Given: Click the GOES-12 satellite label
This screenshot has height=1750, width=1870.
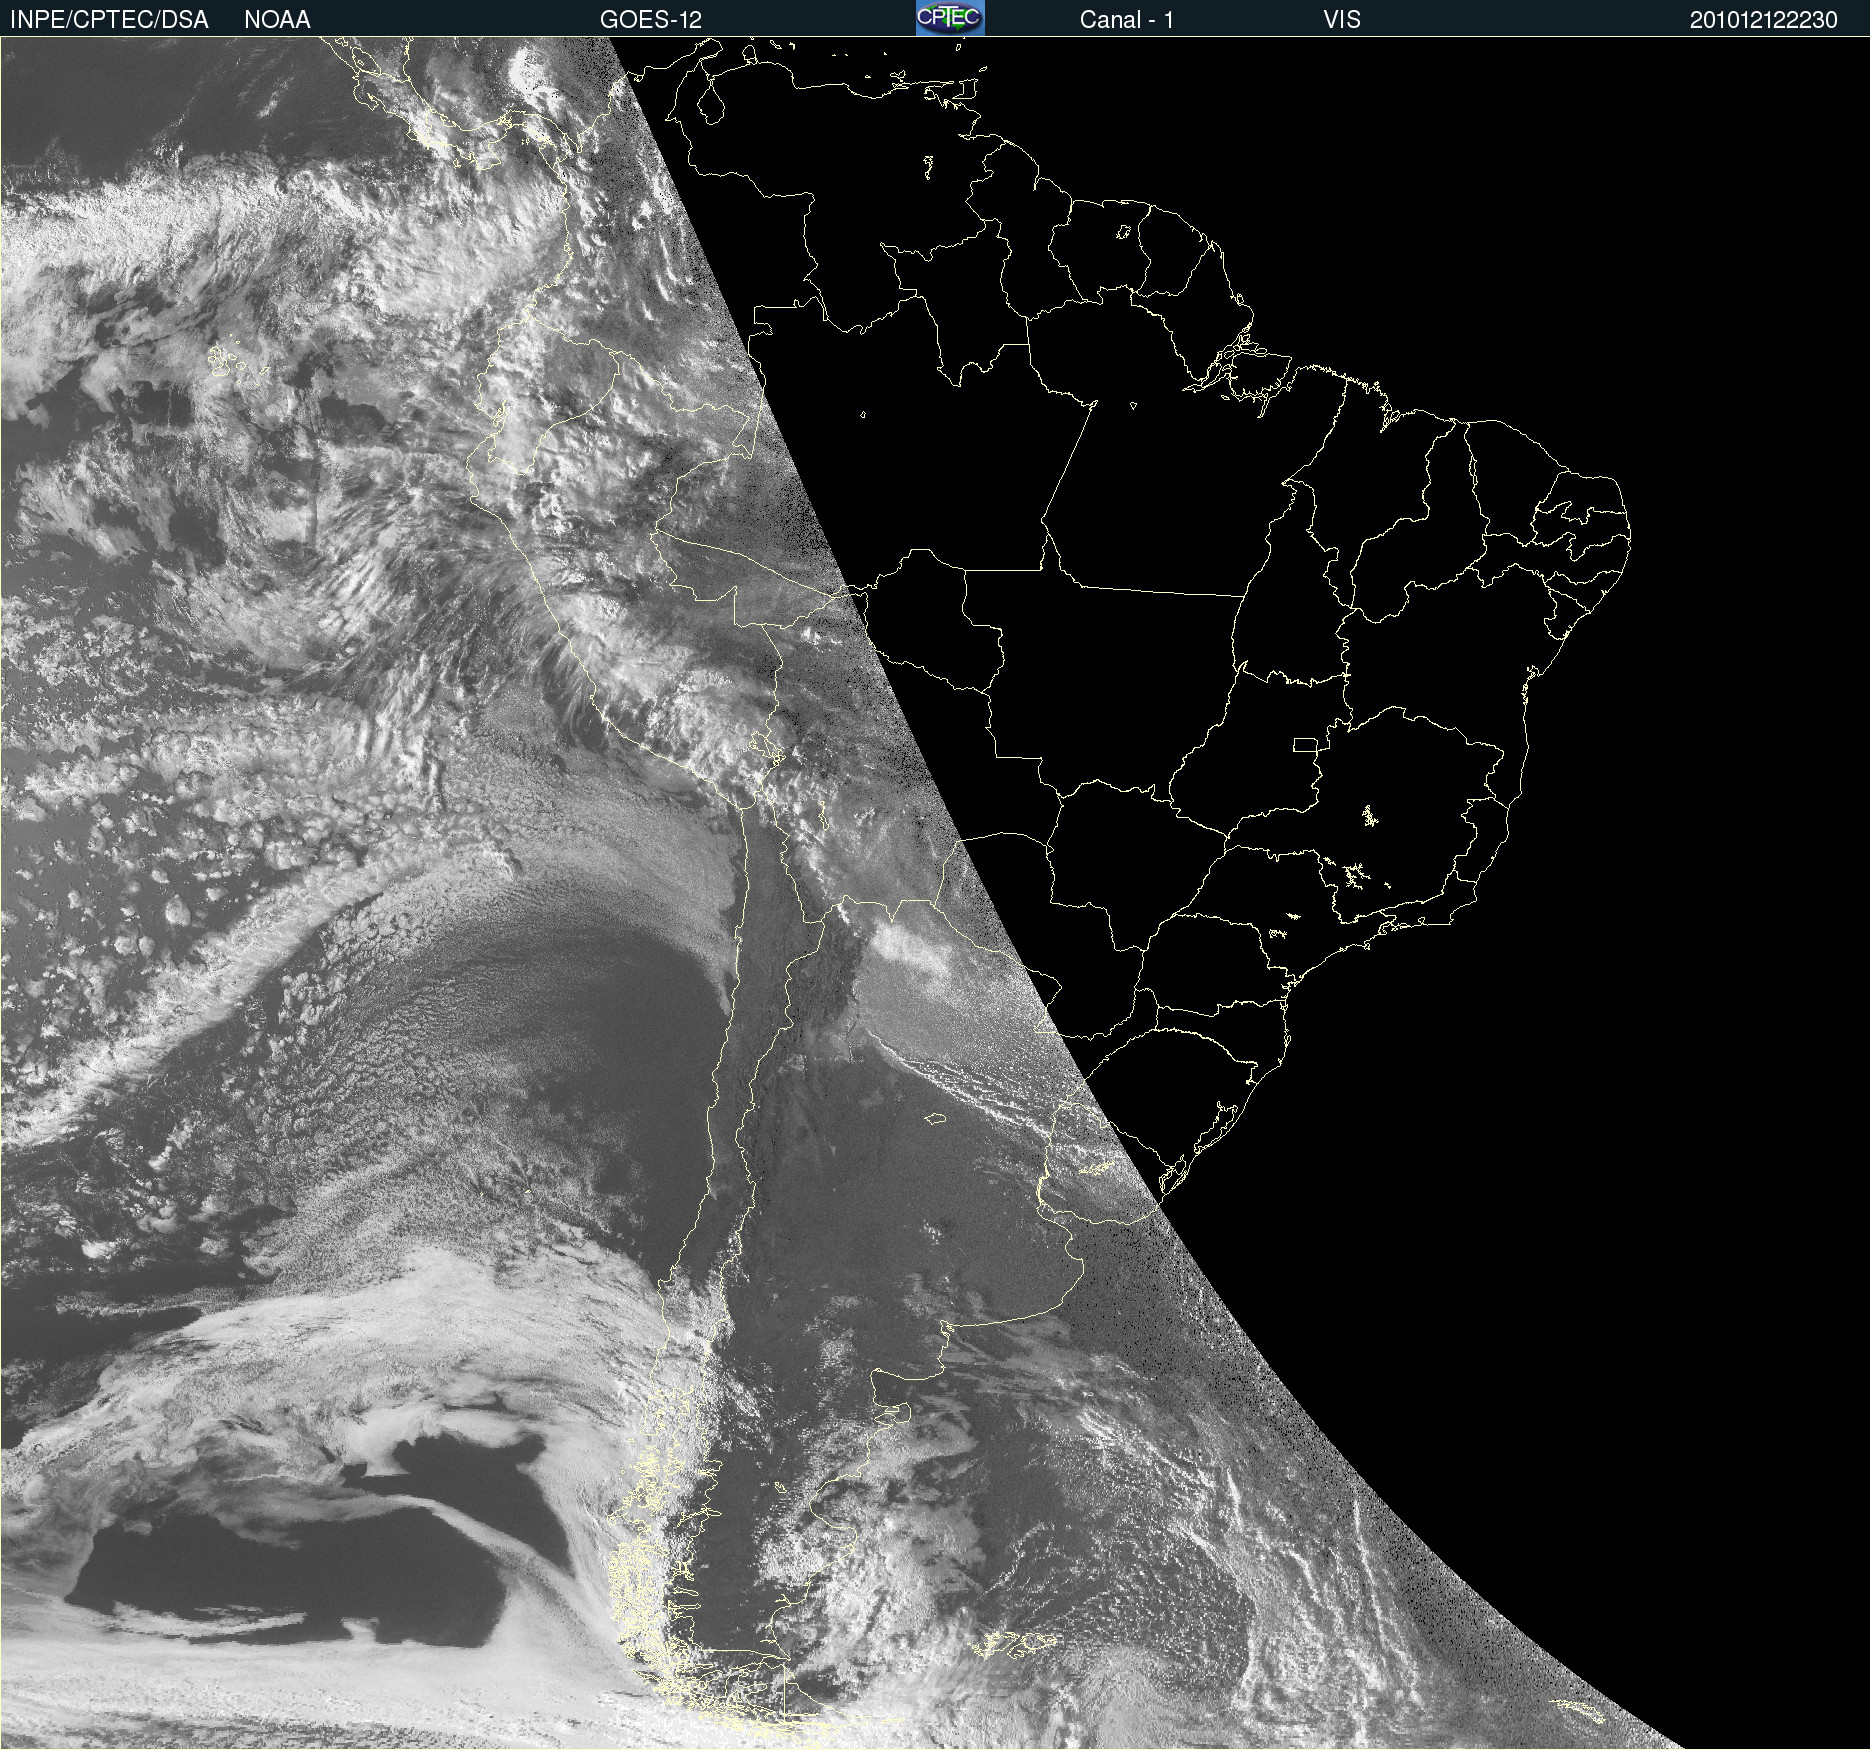Looking at the screenshot, I should coord(651,20).
